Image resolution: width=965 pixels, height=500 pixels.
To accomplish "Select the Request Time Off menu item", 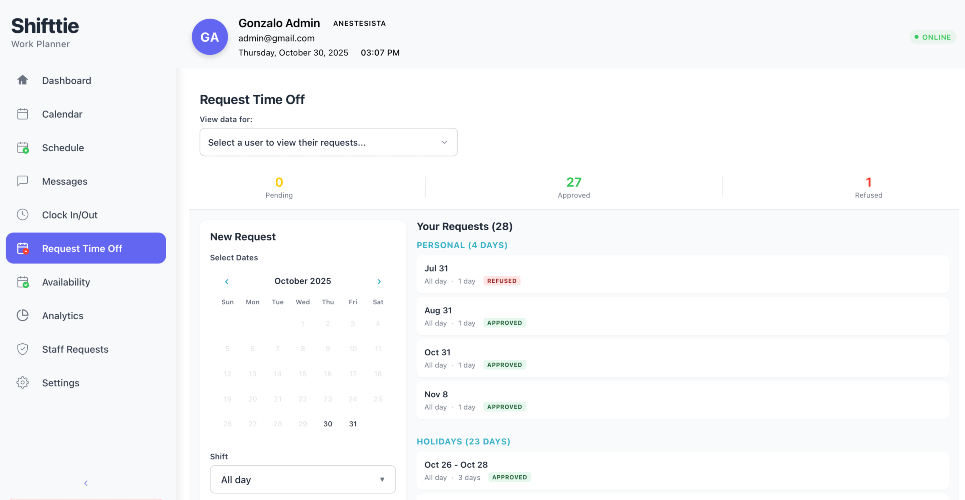I will tap(86, 248).
